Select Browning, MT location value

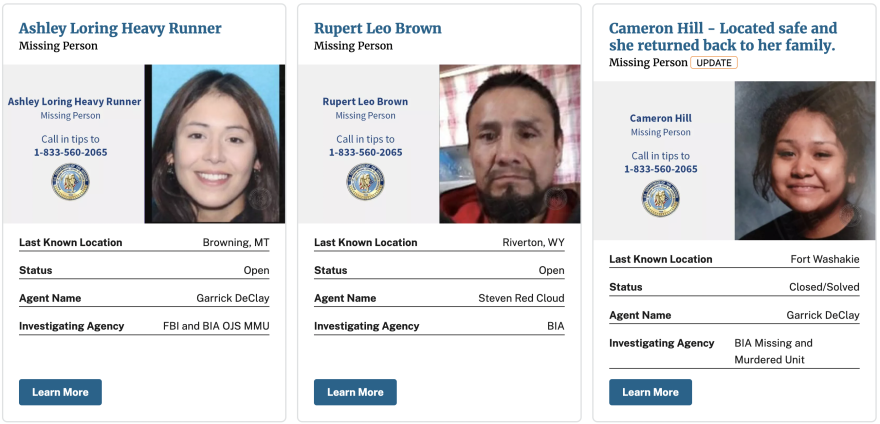coord(236,243)
